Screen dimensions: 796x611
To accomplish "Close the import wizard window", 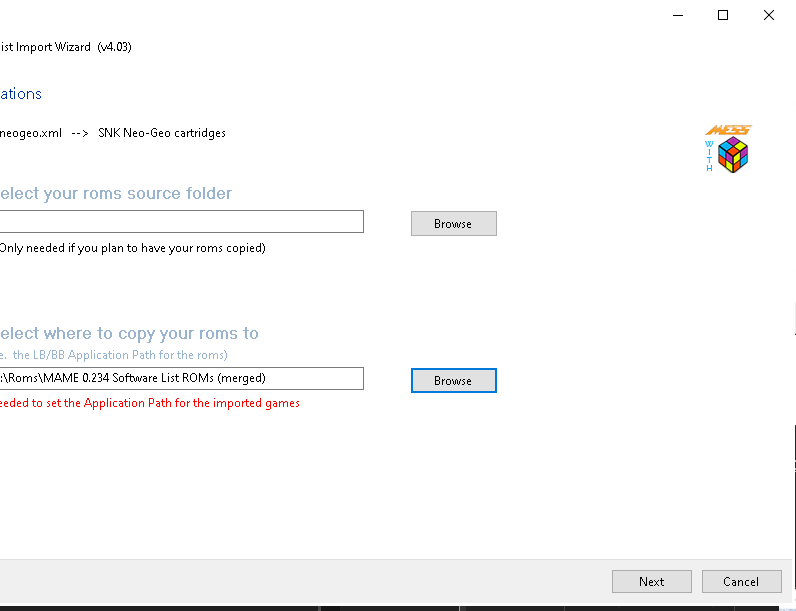I will click(x=769, y=15).
